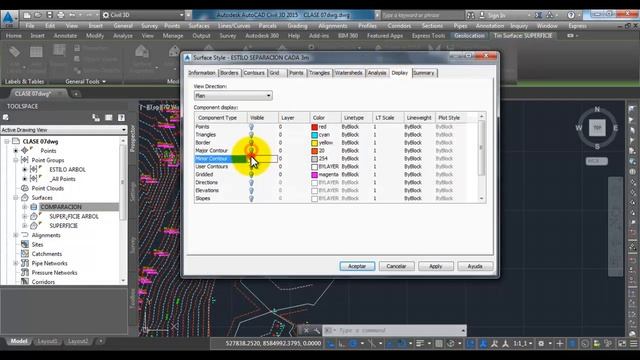Toggle visibility bulb for the Border component
The image size is (640, 360).
tap(251, 143)
